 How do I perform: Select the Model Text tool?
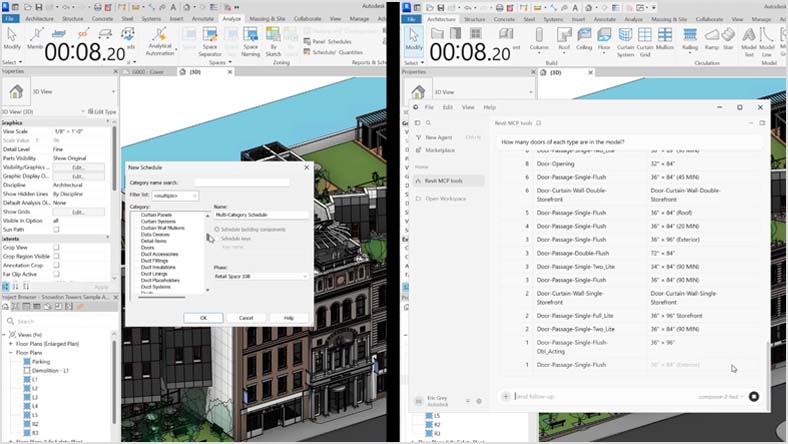point(749,42)
